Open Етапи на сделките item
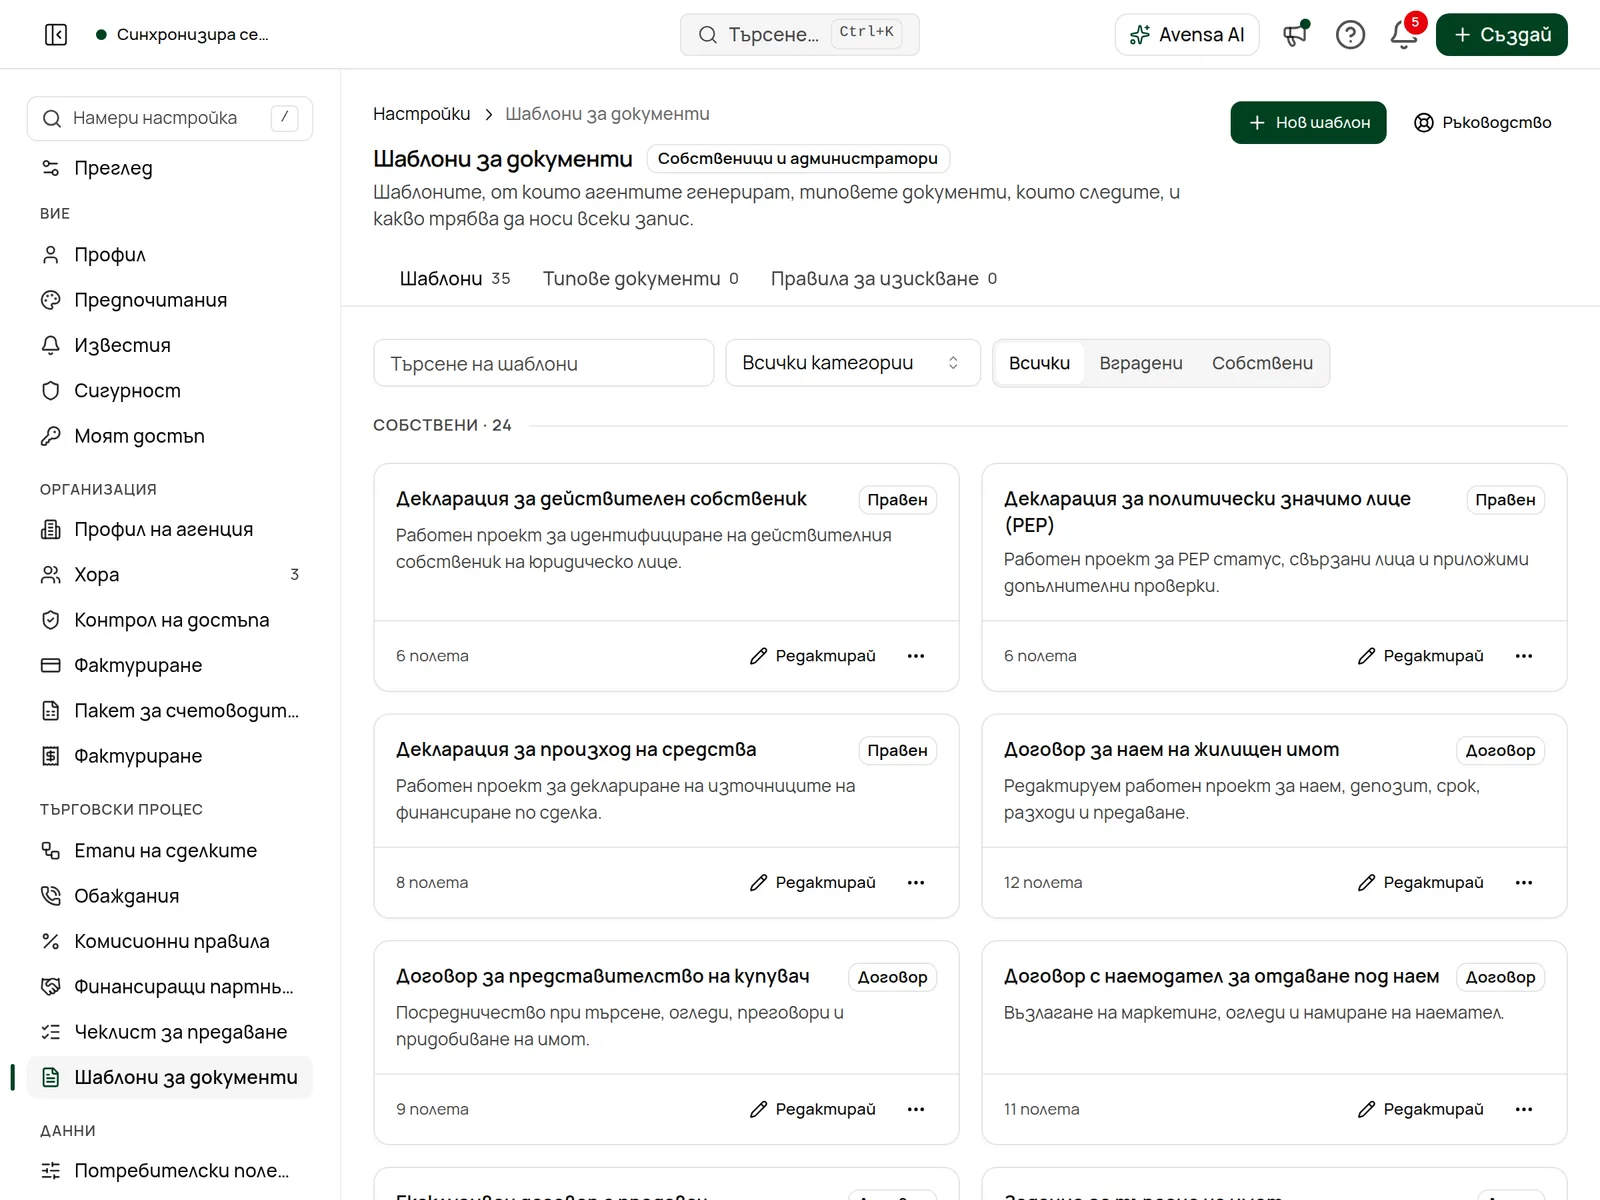1600x1200 pixels. click(x=170, y=850)
